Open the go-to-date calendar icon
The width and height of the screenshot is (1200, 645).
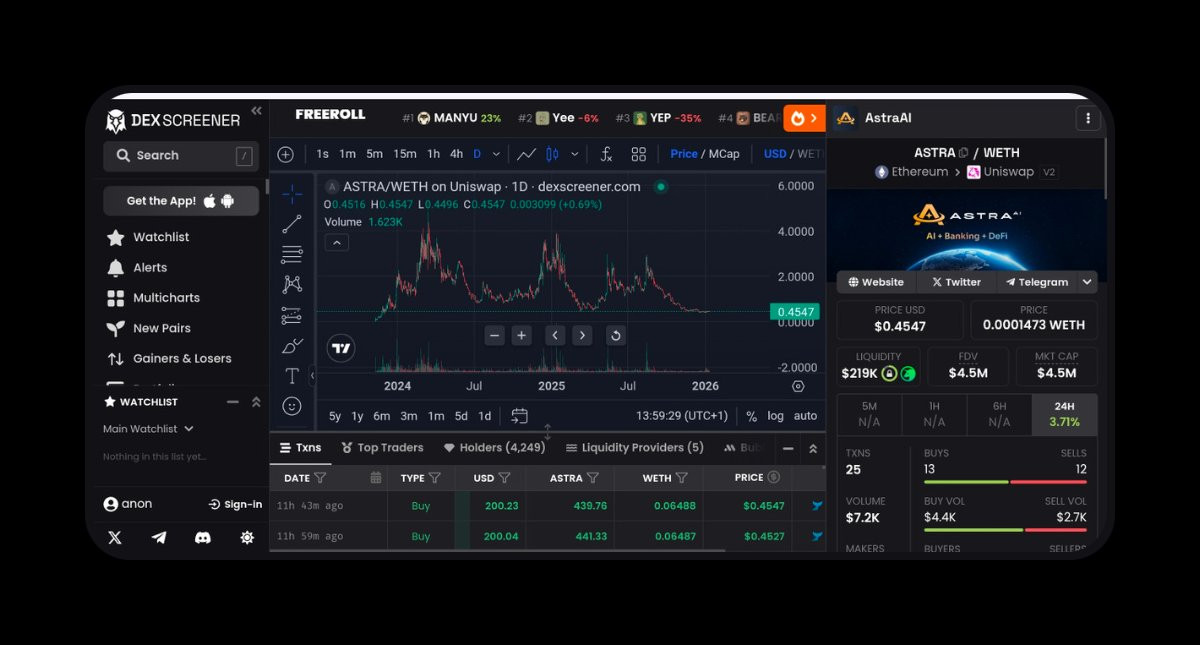(519, 416)
